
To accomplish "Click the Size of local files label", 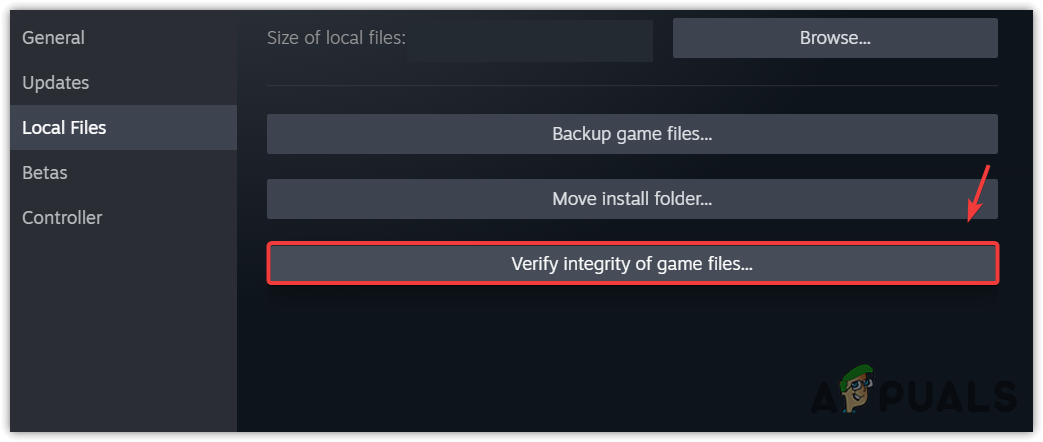I will pos(336,39).
